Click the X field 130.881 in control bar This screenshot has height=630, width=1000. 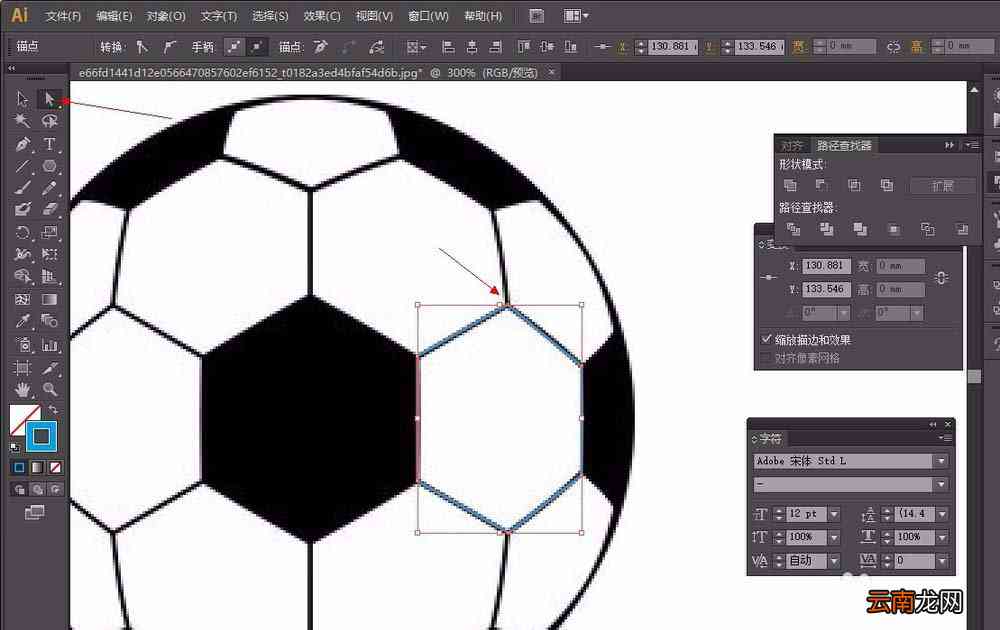[673, 47]
